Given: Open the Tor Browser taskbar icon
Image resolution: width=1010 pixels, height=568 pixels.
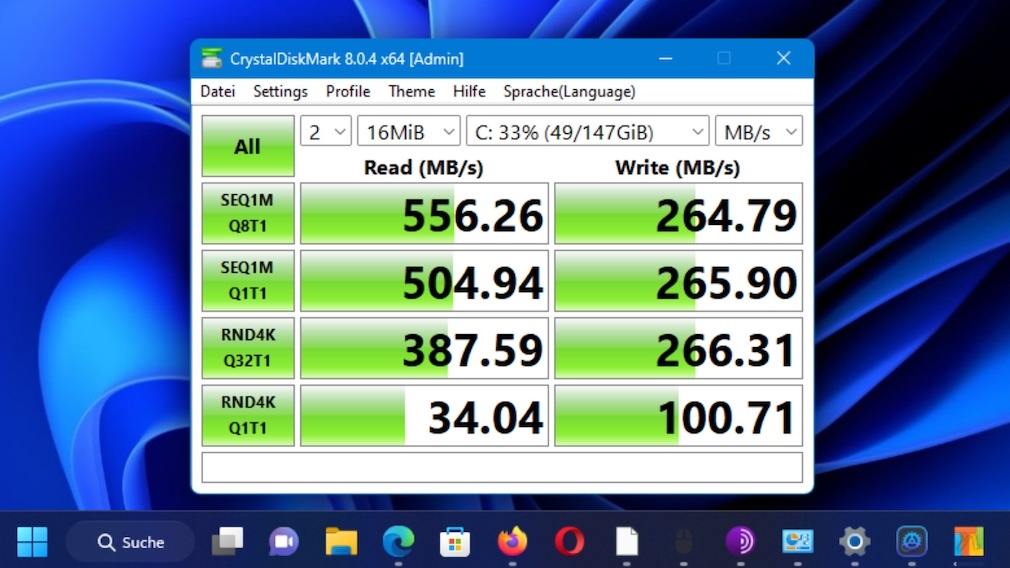Looking at the screenshot, I should point(740,541).
